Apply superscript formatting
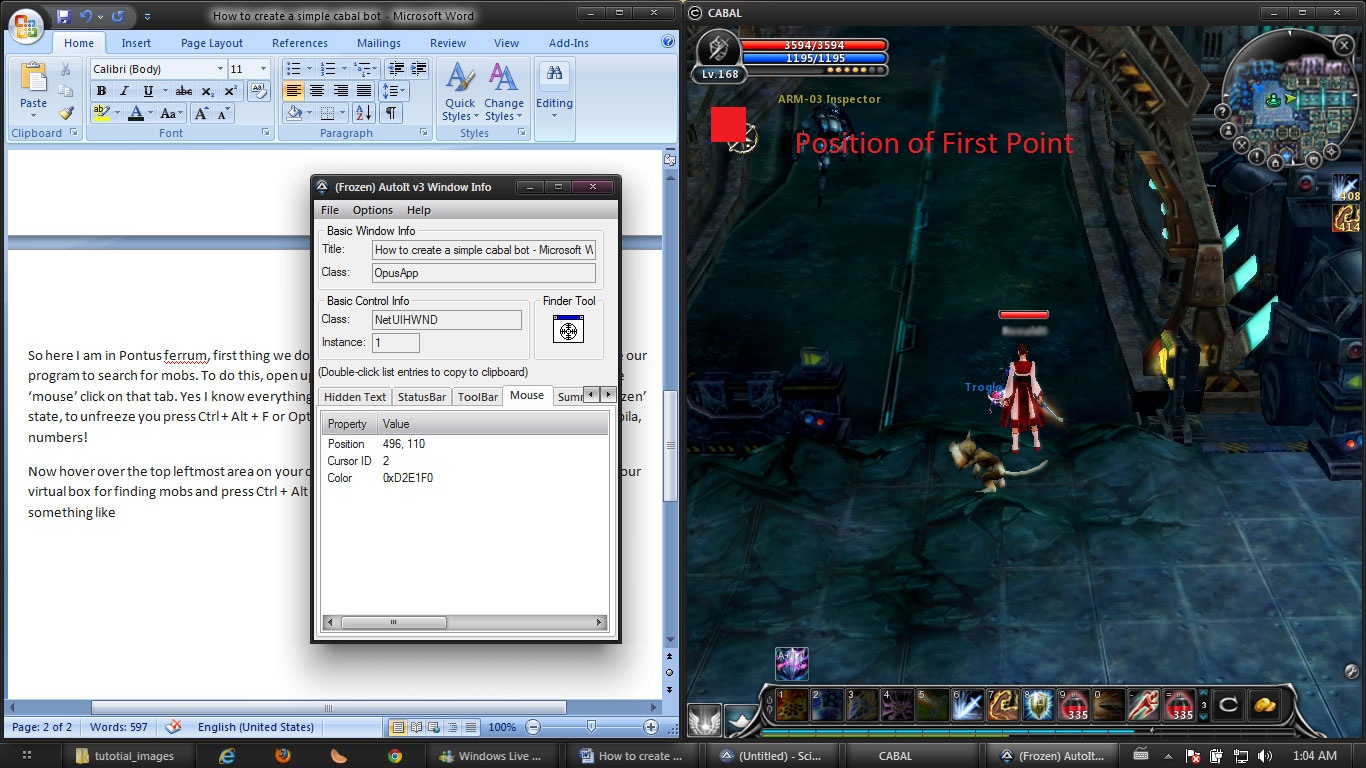The width and height of the screenshot is (1366, 768). pyautogui.click(x=230, y=91)
